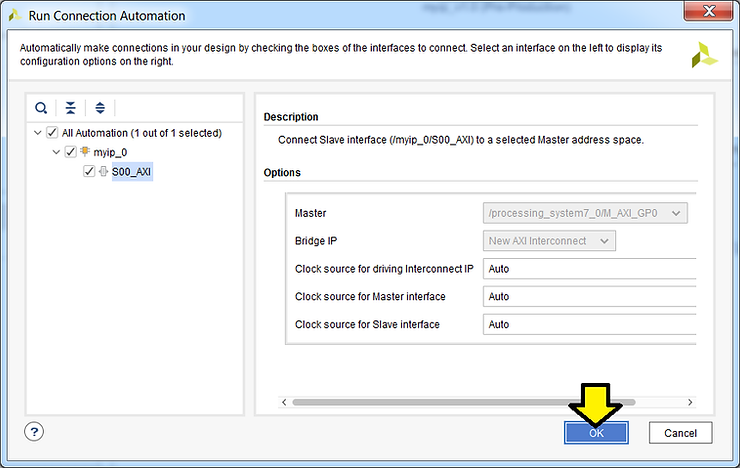
Task: Select the myip_0 tree item label
Action: tap(110, 152)
